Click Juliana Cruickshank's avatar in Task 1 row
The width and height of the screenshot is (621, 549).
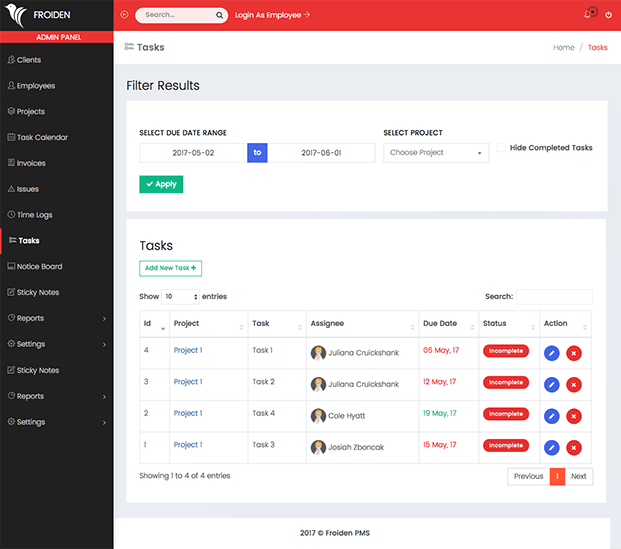318,352
